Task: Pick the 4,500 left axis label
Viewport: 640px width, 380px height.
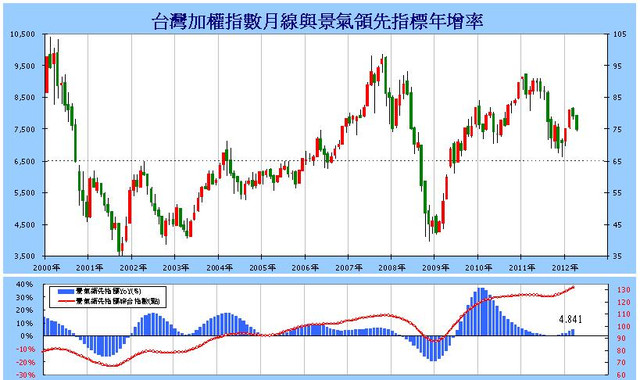Action: pos(24,224)
